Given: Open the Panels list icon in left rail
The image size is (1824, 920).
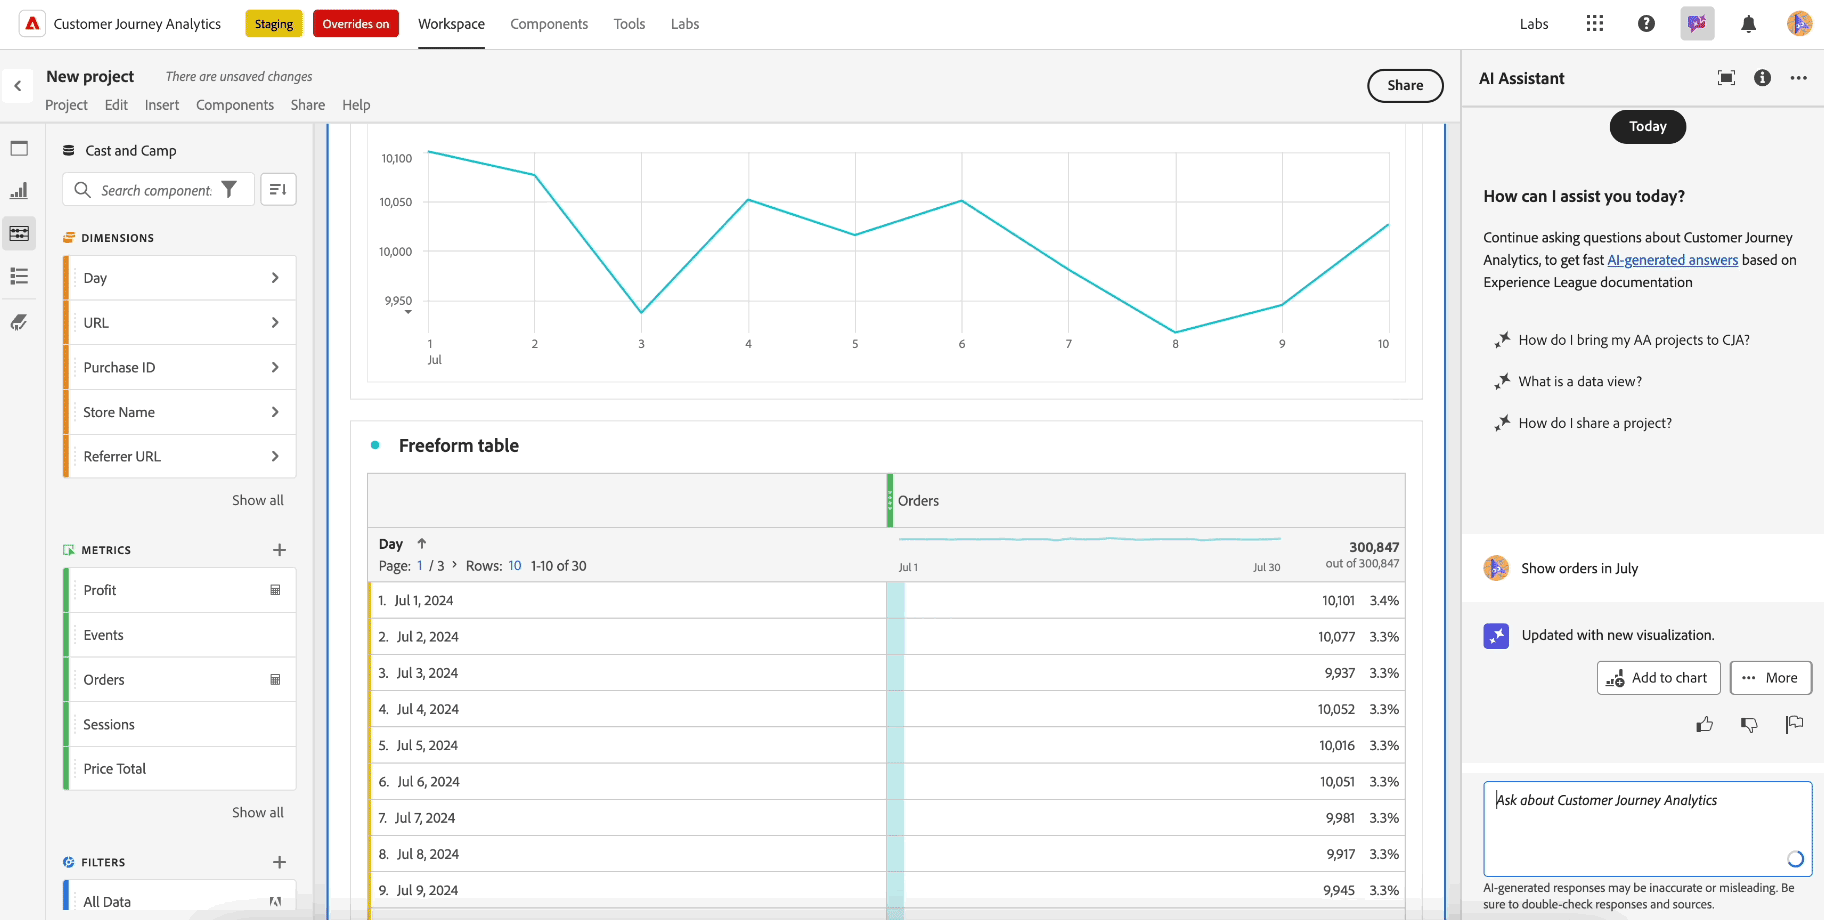Looking at the screenshot, I should pos(19,276).
